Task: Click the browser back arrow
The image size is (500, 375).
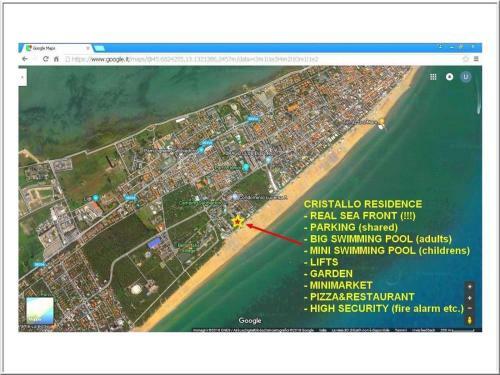Action: pyautogui.click(x=25, y=59)
